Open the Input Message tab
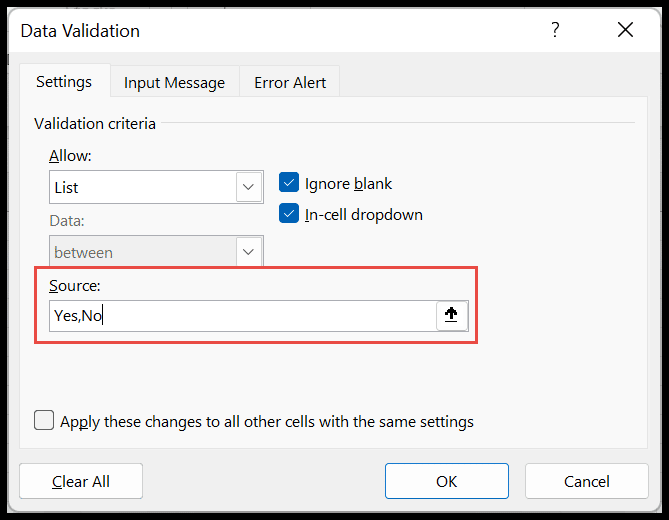The image size is (669, 520). [x=174, y=83]
